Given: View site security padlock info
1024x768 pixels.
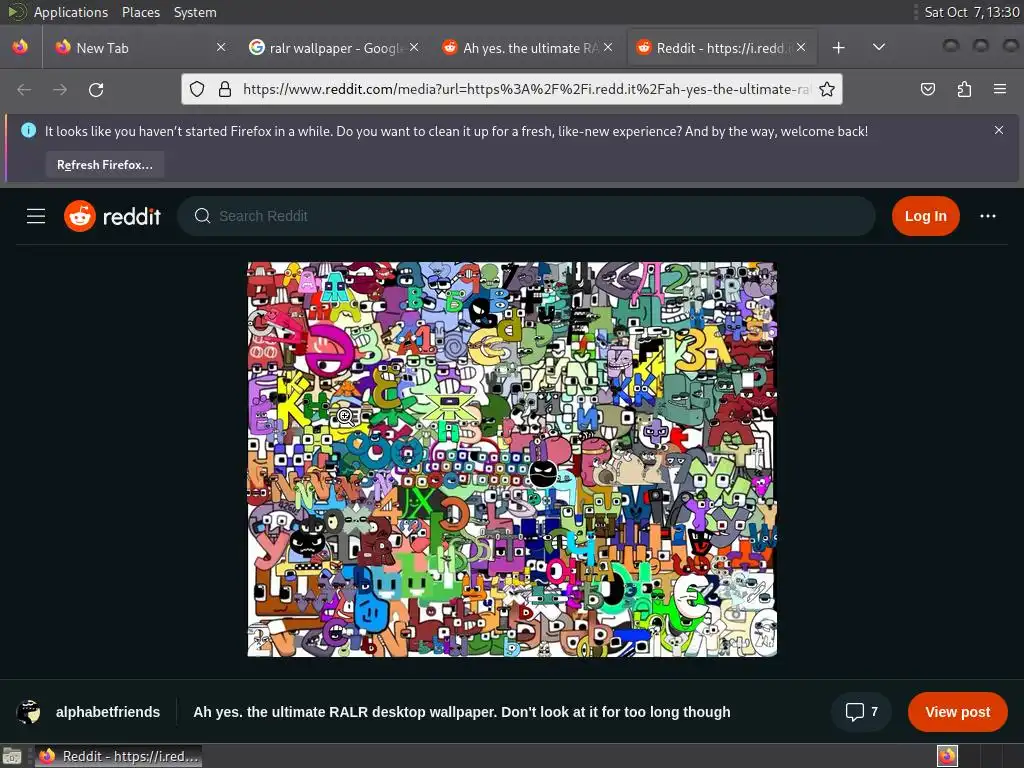Looking at the screenshot, I should click(x=225, y=89).
